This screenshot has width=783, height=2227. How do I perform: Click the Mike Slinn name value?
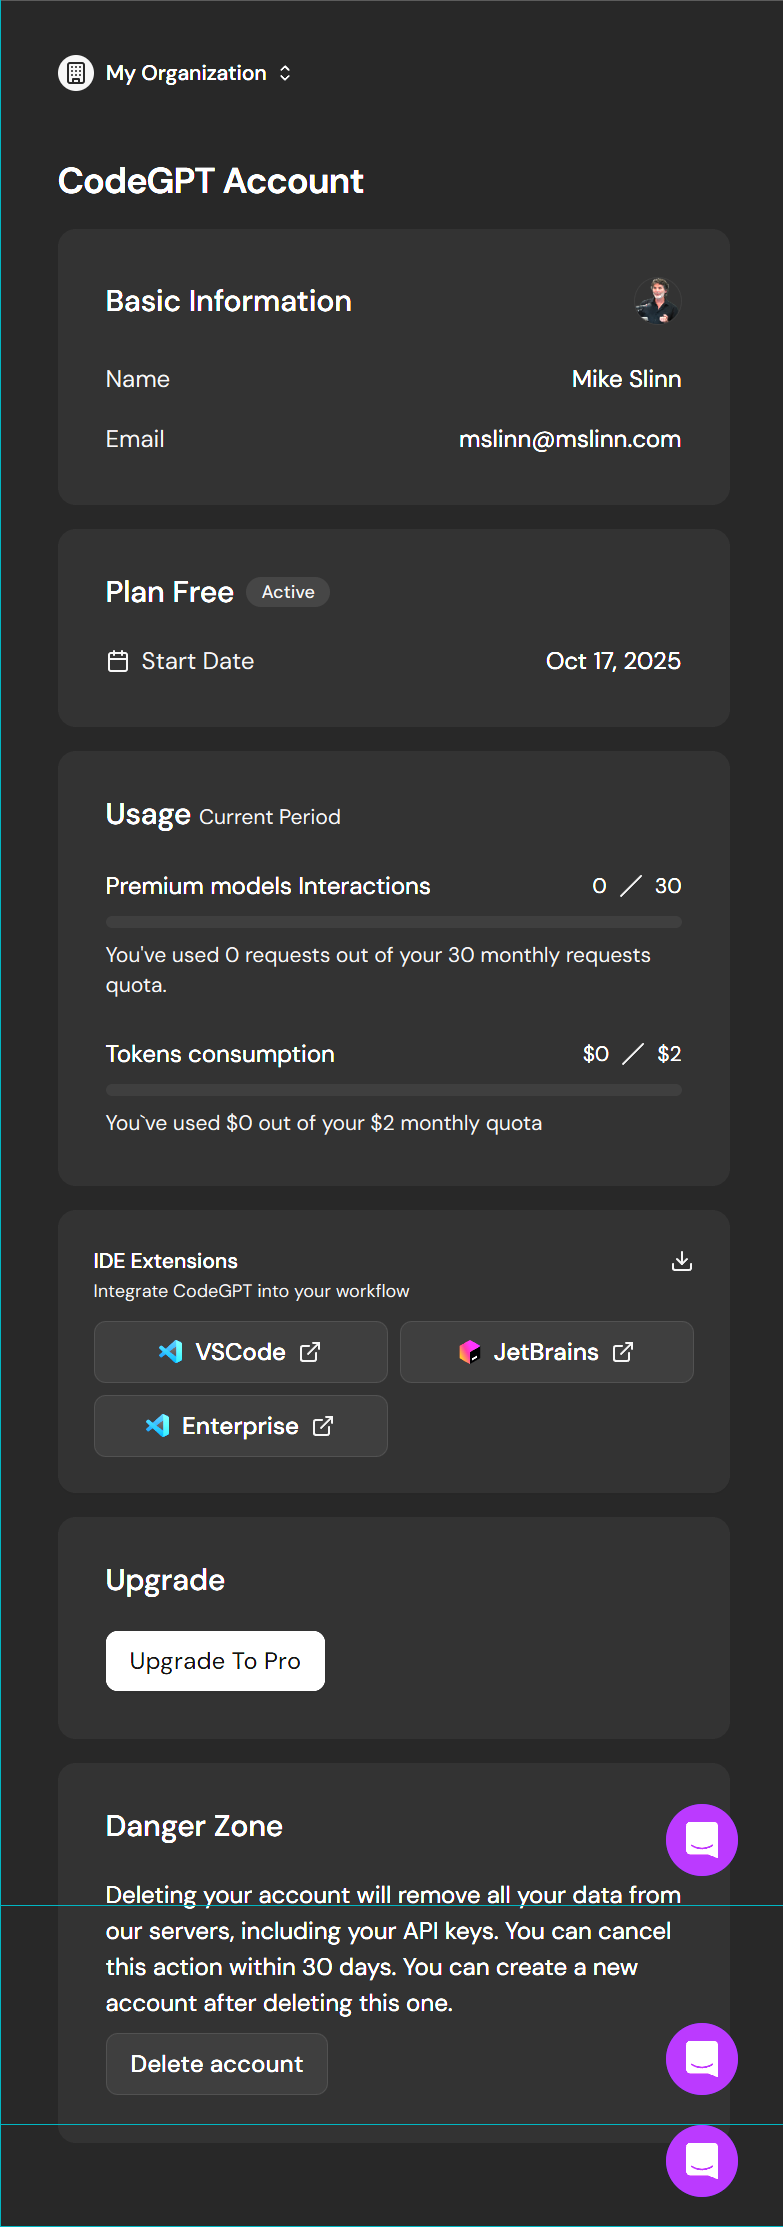click(x=626, y=379)
